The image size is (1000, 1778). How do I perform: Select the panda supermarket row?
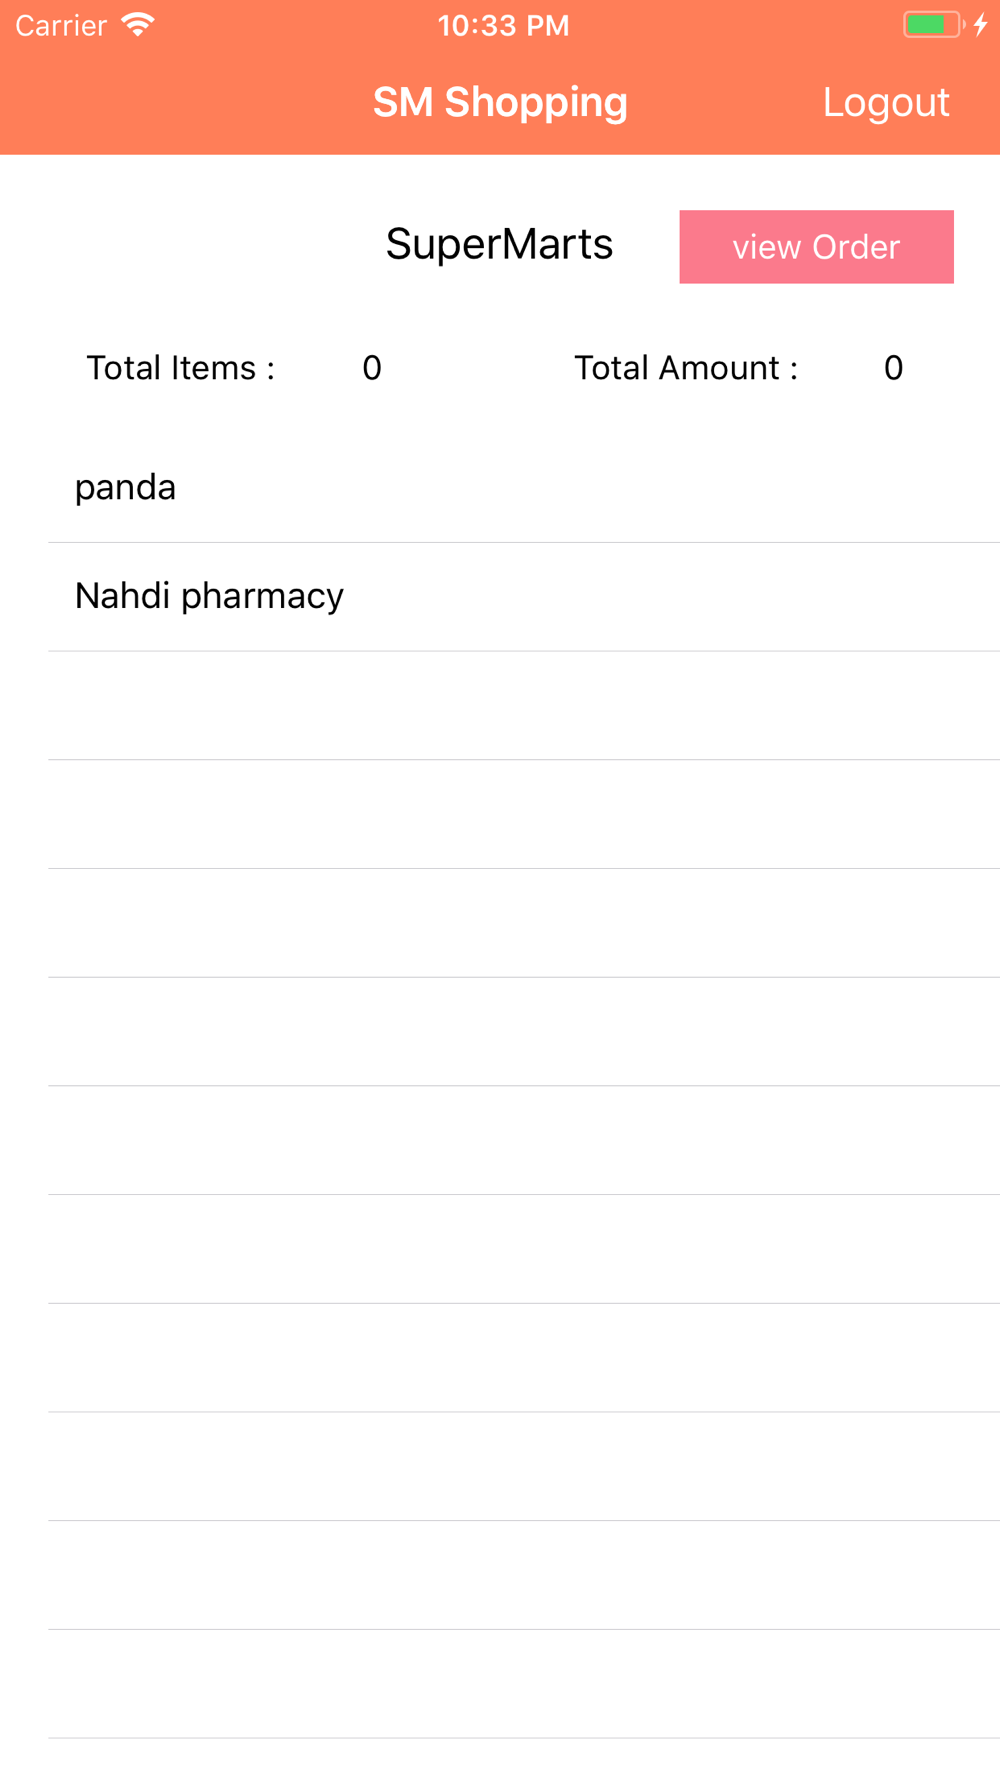(500, 488)
